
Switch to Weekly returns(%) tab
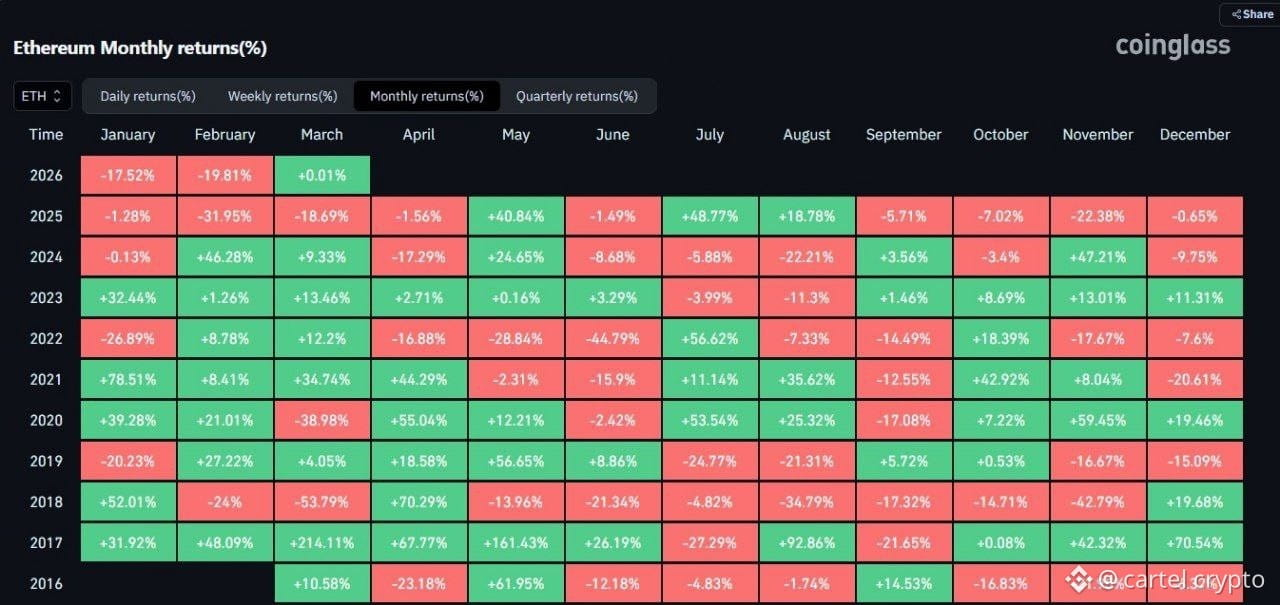[282, 96]
